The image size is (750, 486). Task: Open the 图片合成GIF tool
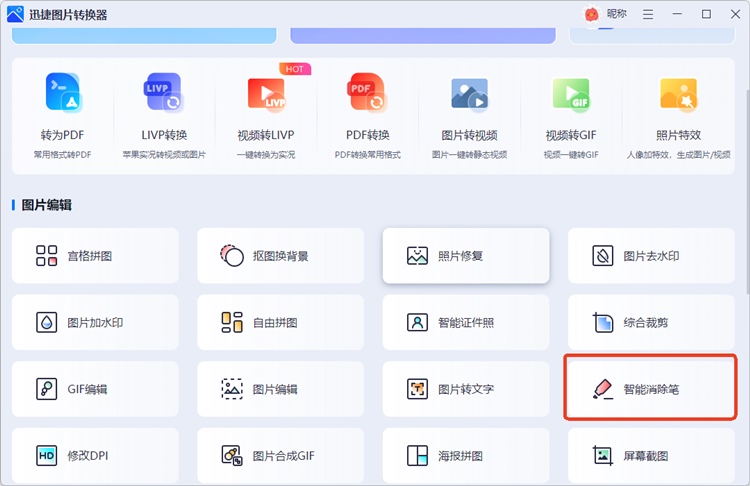[280, 455]
